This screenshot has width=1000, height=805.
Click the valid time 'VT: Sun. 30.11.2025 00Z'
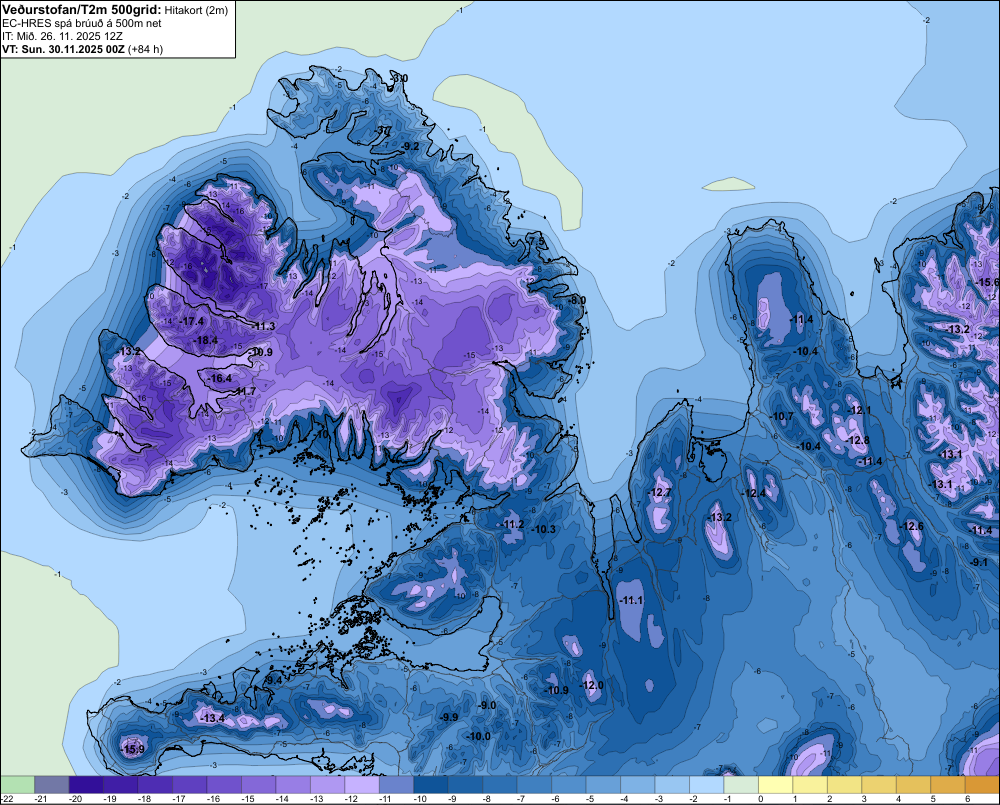point(64,49)
